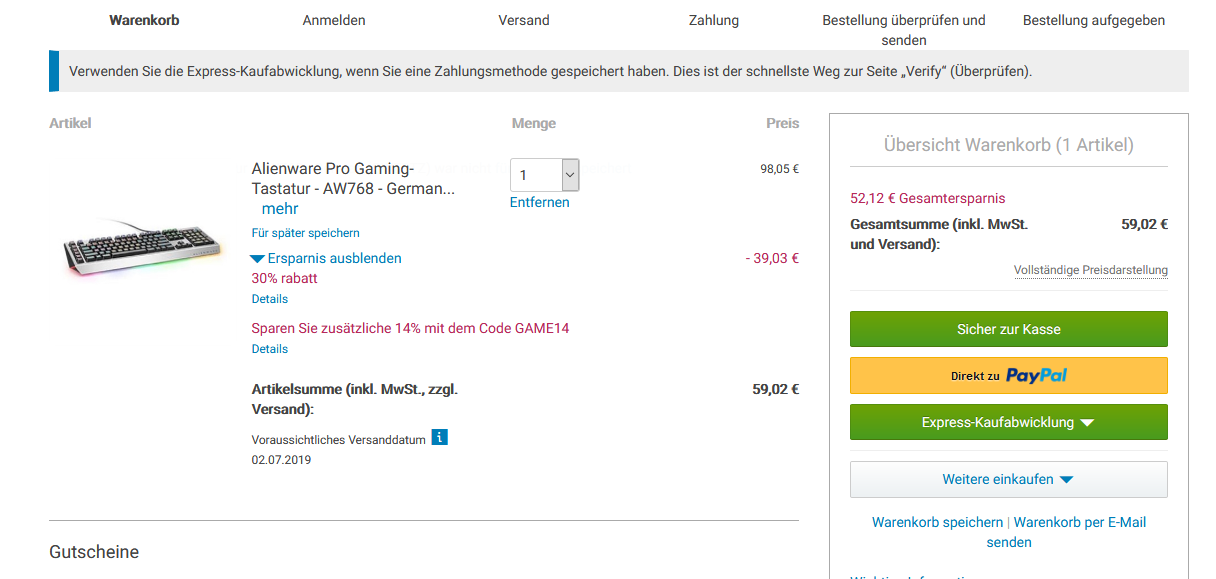Select the Zahlung checkout step

tap(714, 20)
